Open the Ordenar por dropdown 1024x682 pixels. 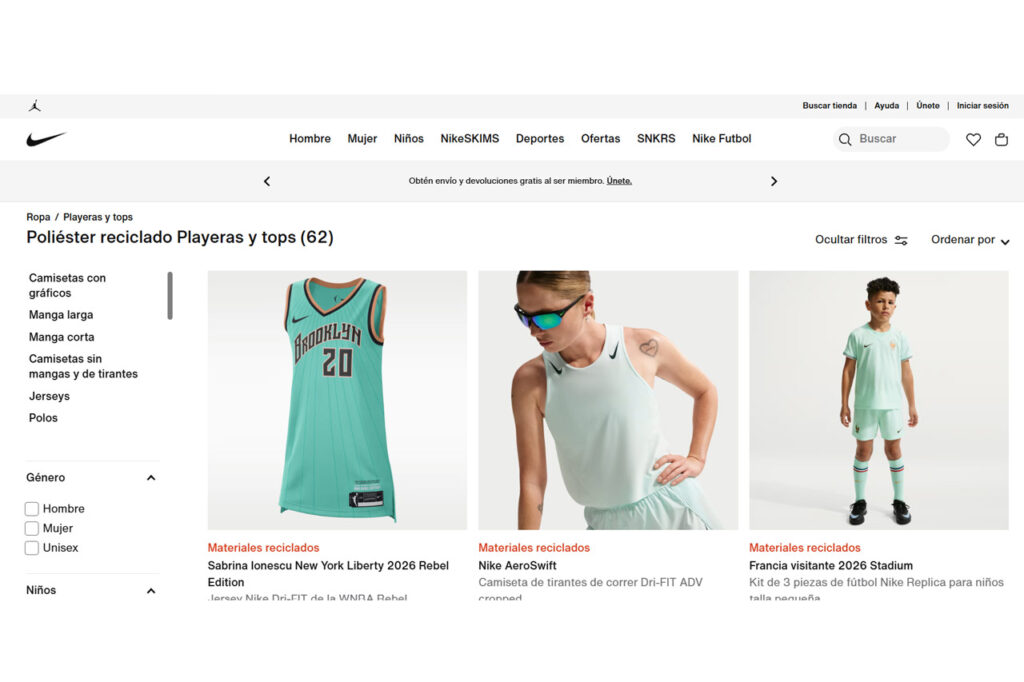970,240
